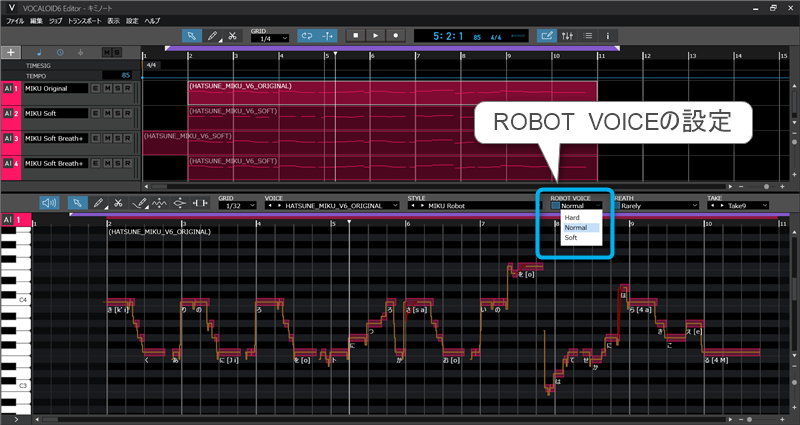Mute the MIKU Soft track

(107, 113)
